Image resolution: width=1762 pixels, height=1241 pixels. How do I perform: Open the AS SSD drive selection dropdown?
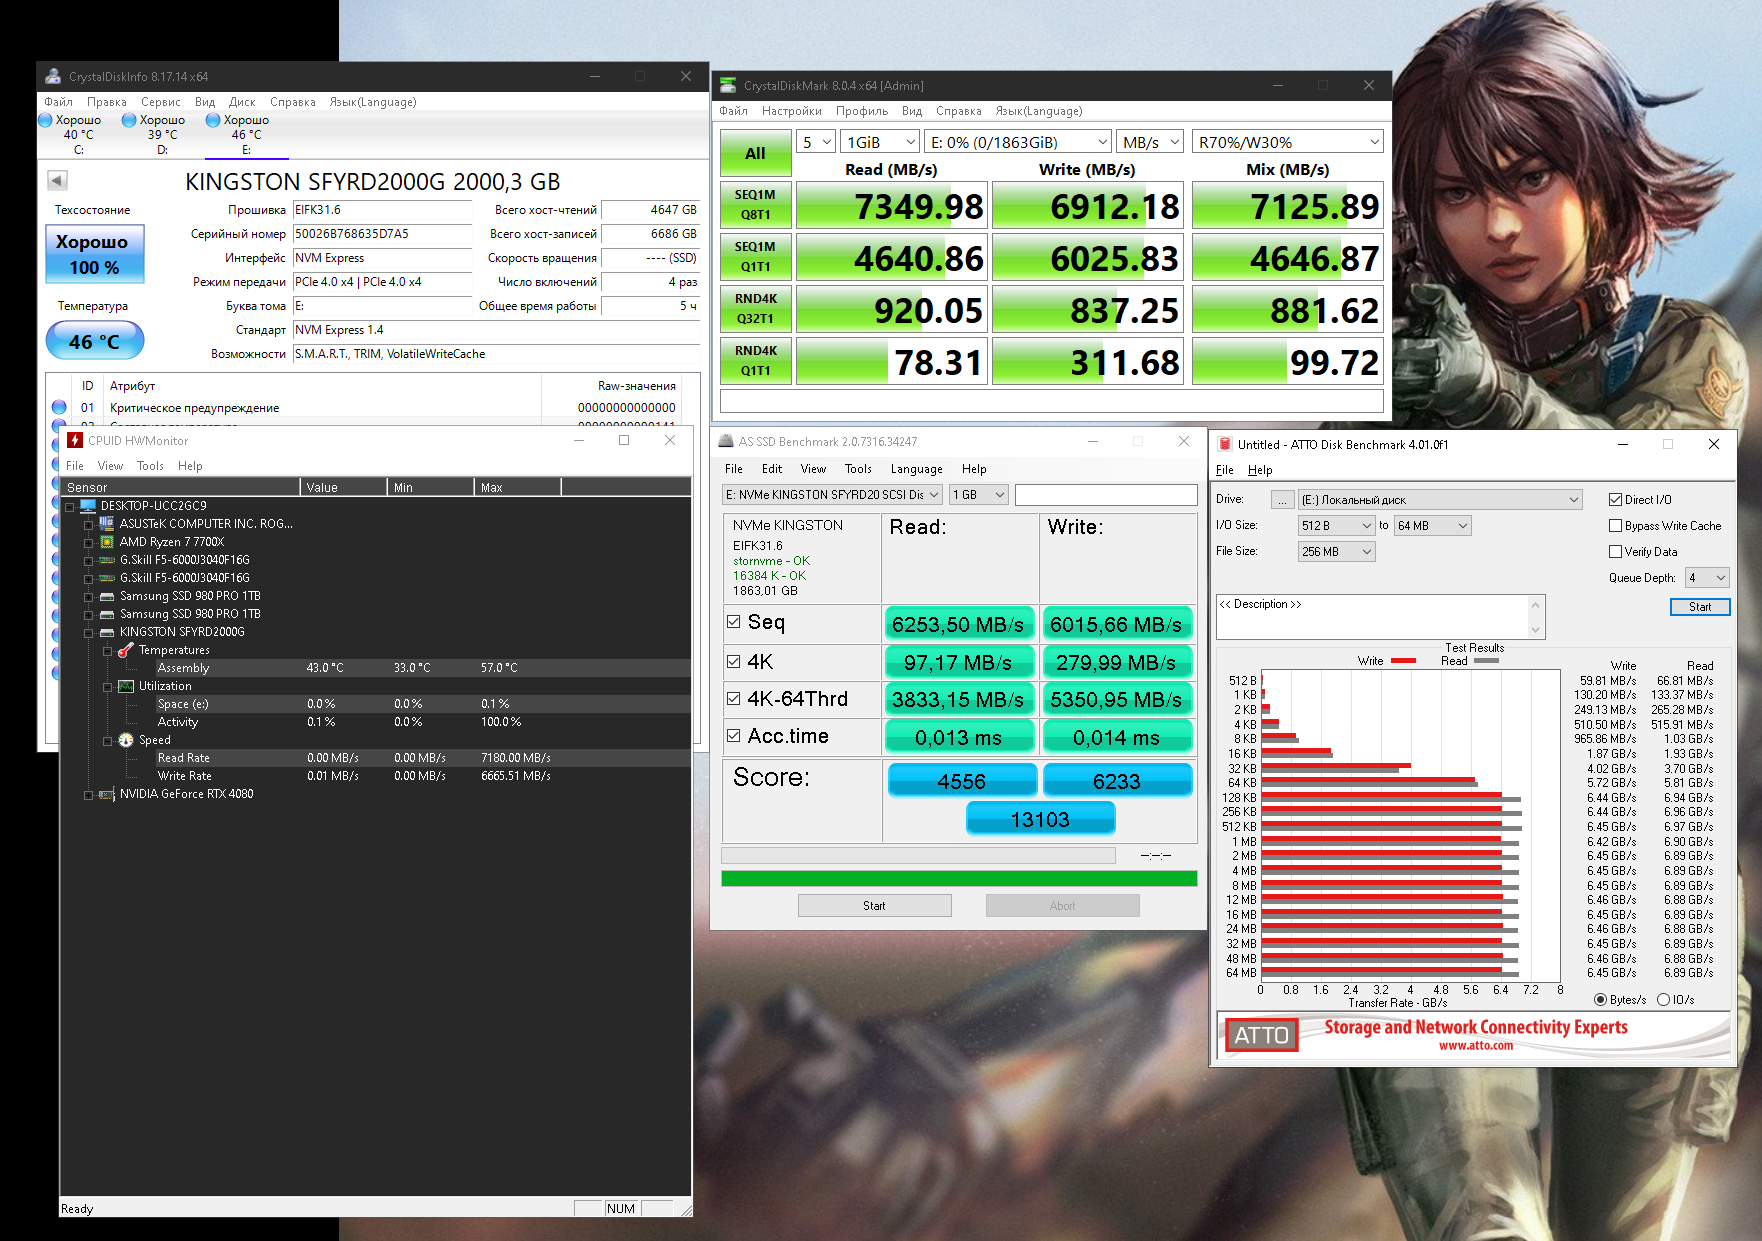click(x=832, y=494)
